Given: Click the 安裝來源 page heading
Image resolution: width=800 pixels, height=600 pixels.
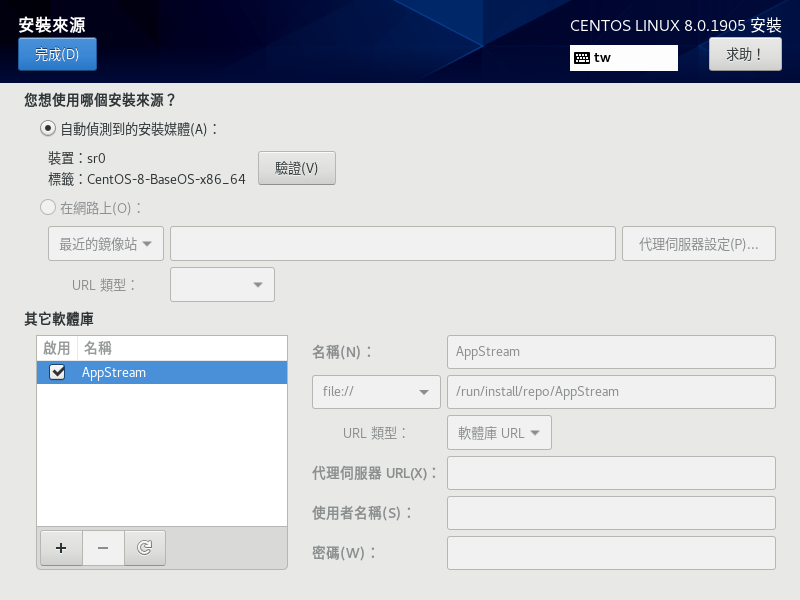Looking at the screenshot, I should [52, 25].
